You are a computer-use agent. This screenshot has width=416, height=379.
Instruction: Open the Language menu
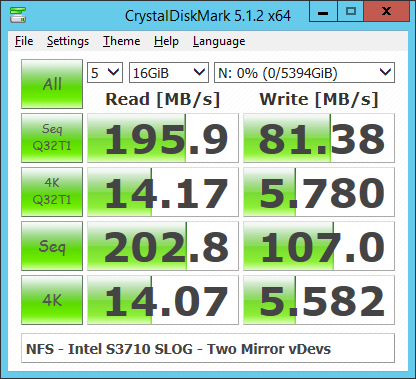(219, 41)
